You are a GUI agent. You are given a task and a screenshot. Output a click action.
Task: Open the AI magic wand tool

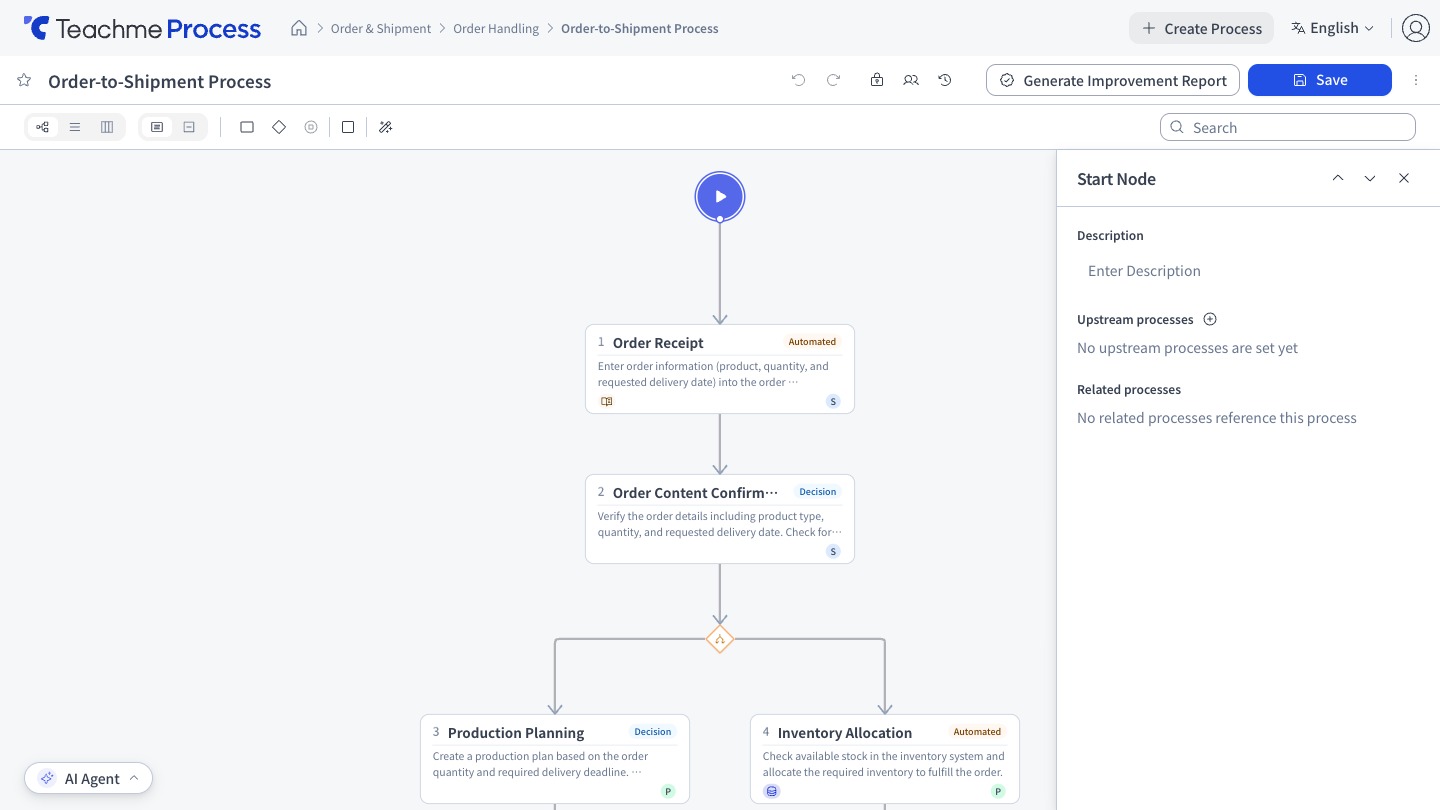click(386, 127)
